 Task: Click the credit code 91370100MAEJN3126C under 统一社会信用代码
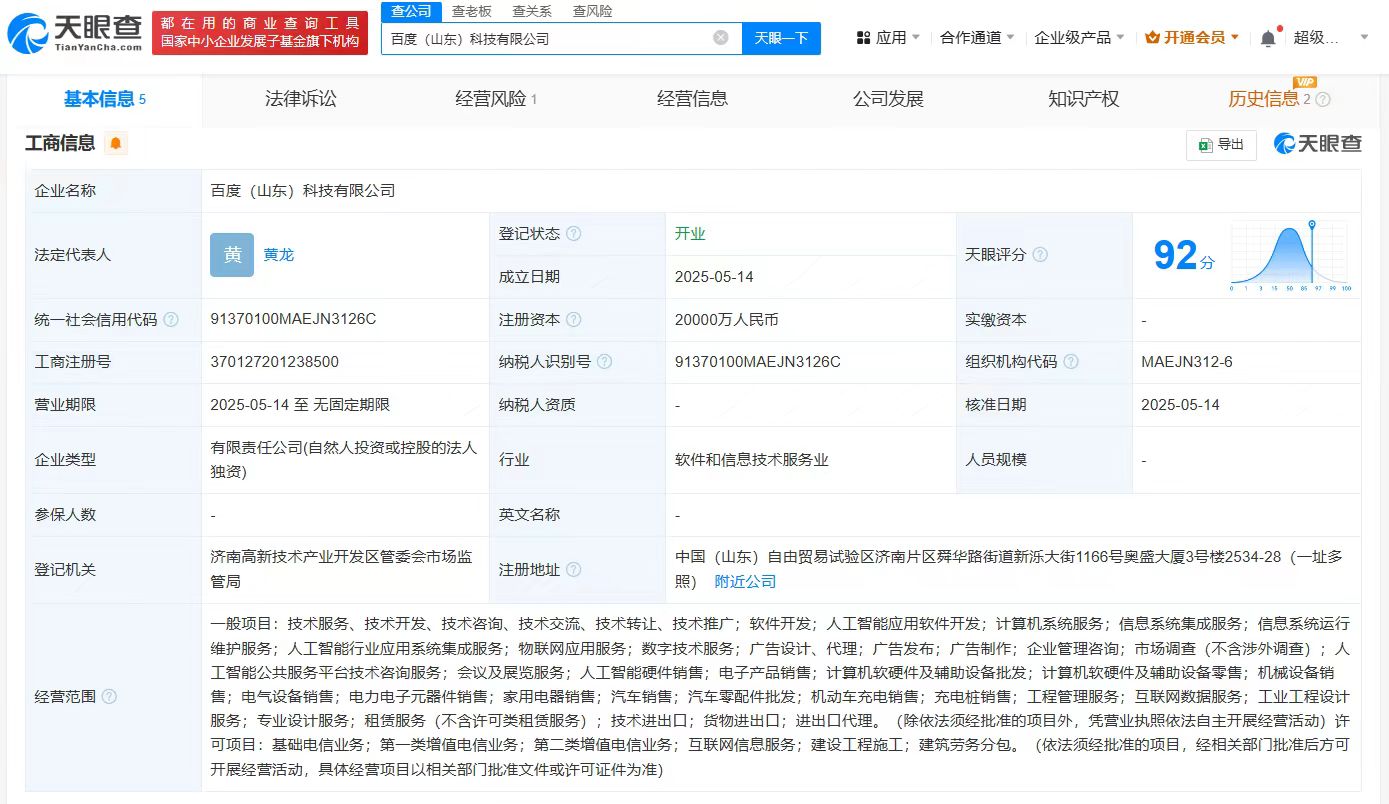[293, 319]
